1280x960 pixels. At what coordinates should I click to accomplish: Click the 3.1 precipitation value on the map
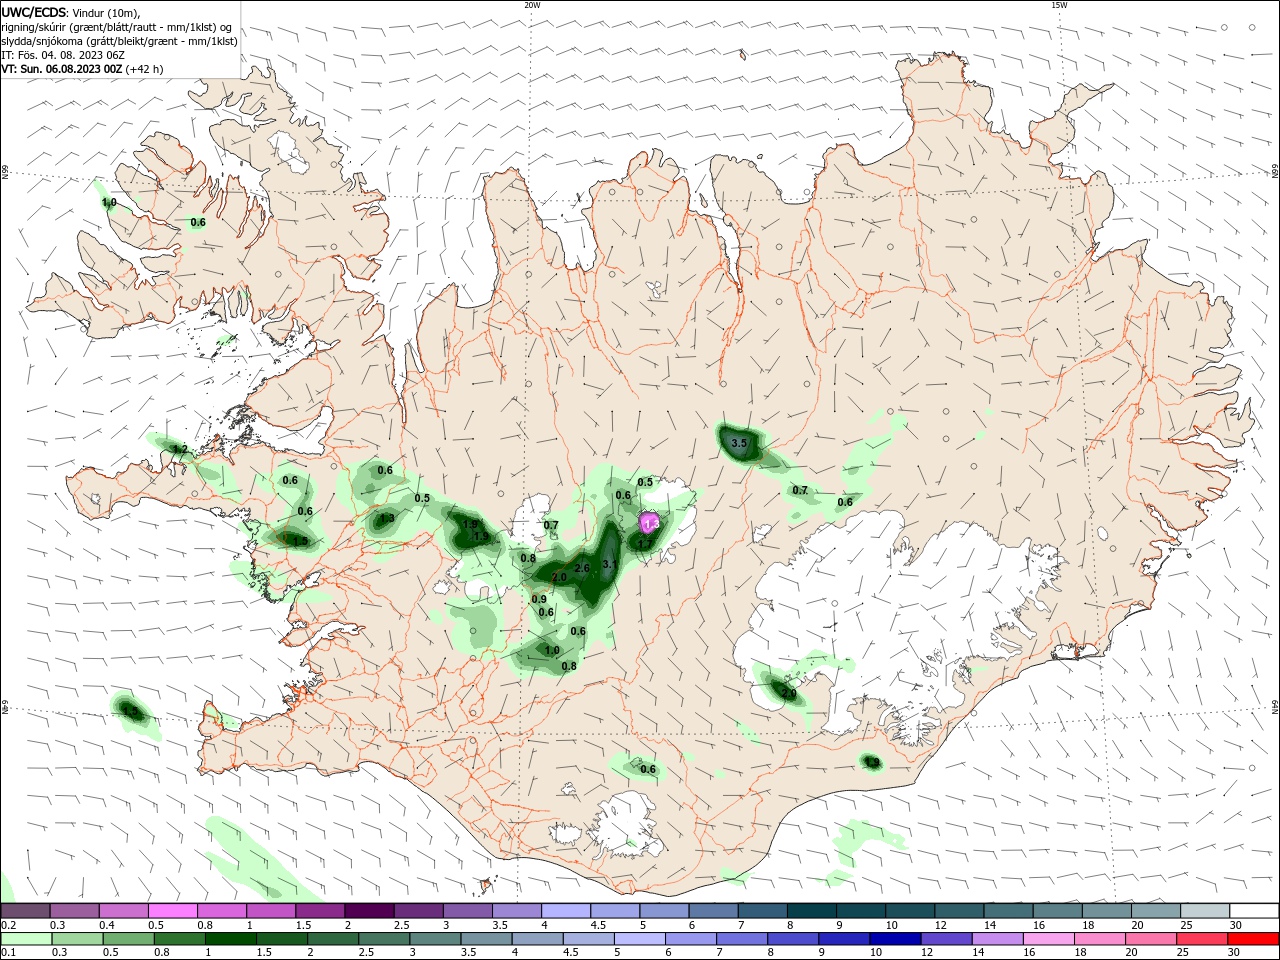pyautogui.click(x=610, y=565)
